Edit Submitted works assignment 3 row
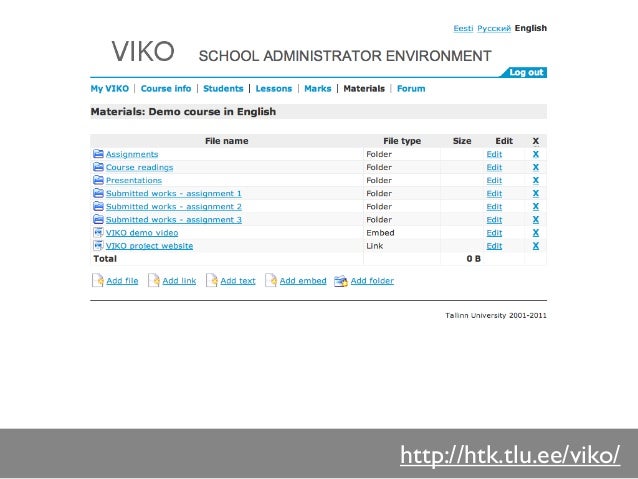638x479 pixels. coord(494,220)
